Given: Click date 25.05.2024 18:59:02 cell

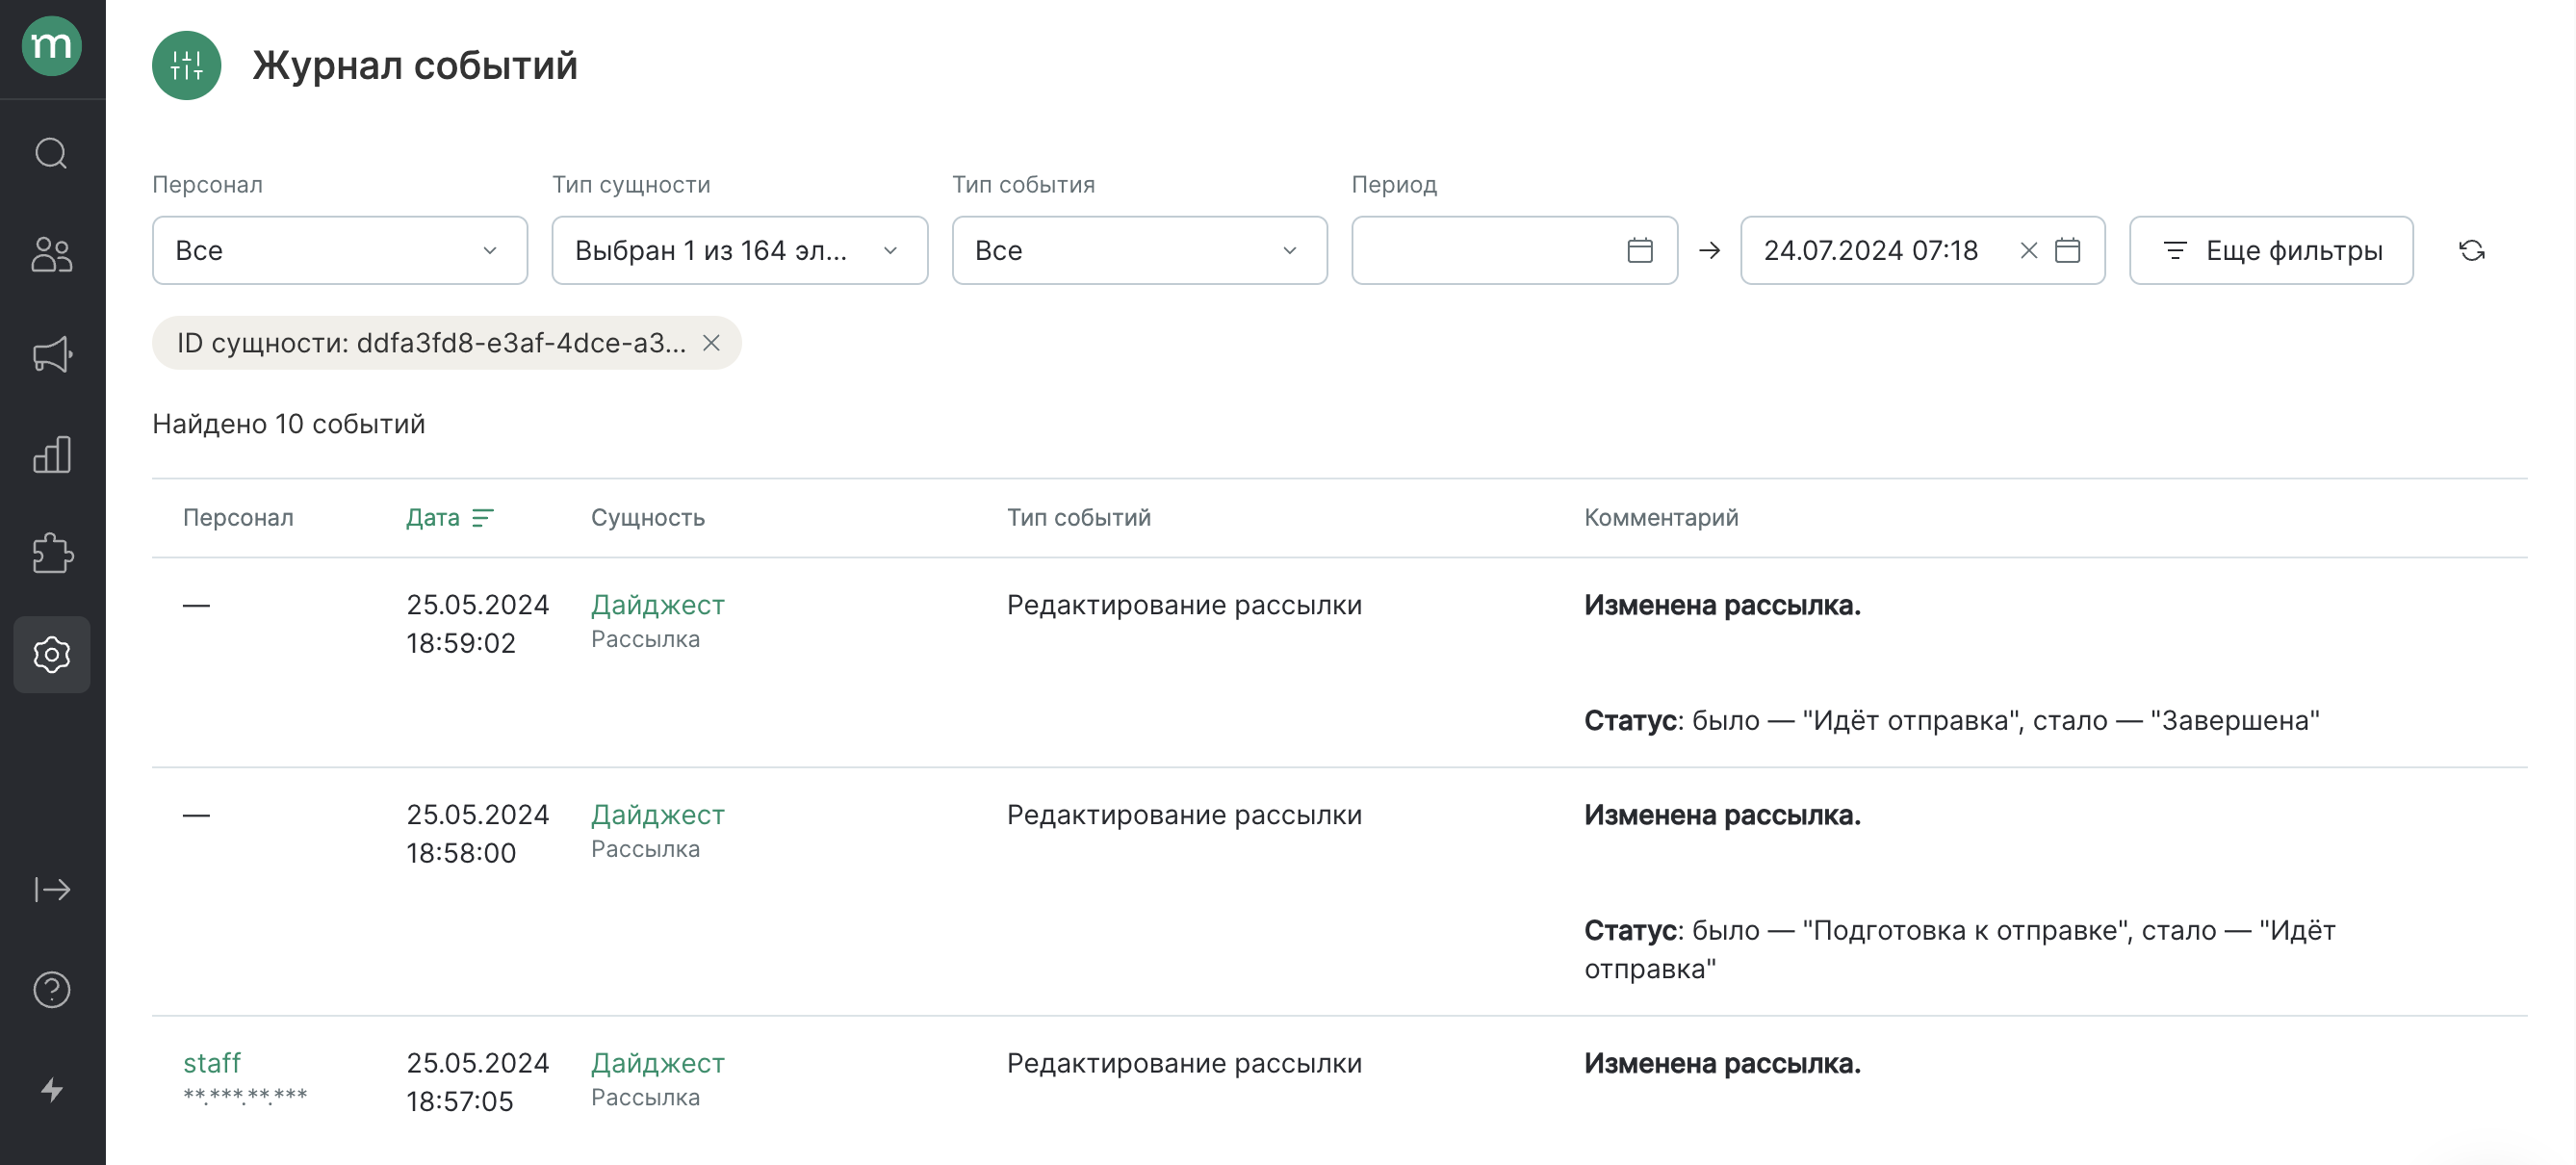Looking at the screenshot, I should (477, 624).
